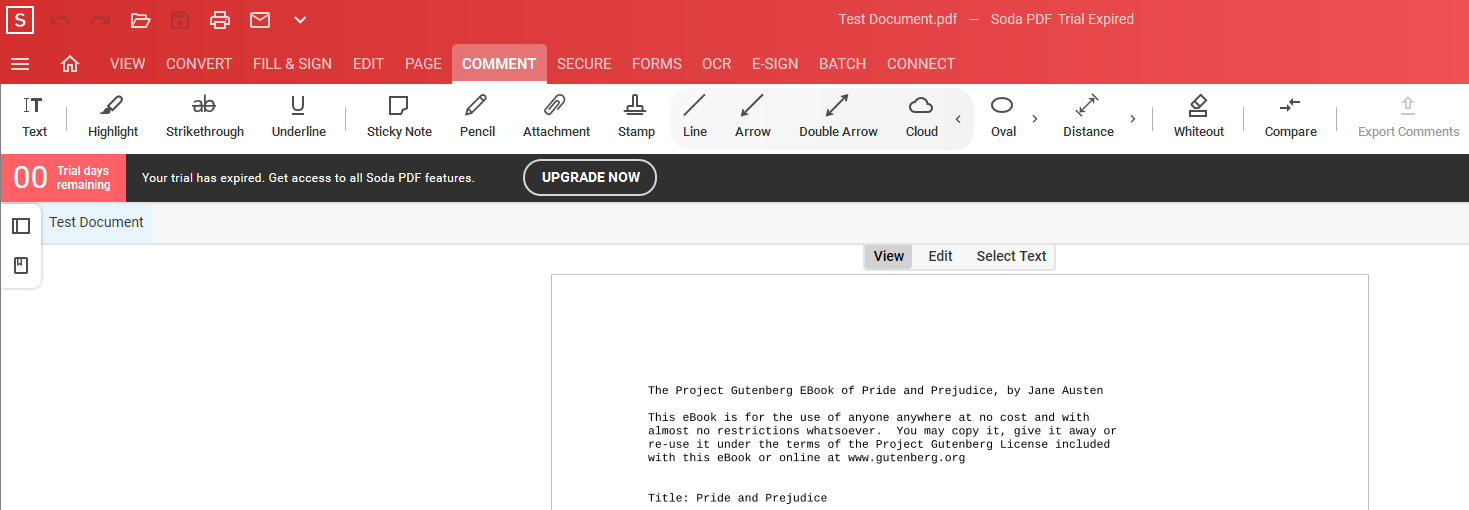Open the SECURE ribbon tab
This screenshot has width=1469, height=510.
(x=584, y=64)
